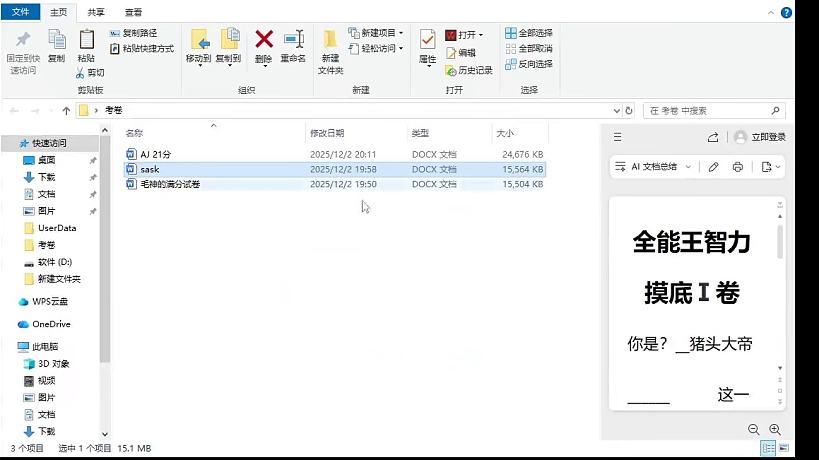Click the Rename icon

[x=294, y=39]
